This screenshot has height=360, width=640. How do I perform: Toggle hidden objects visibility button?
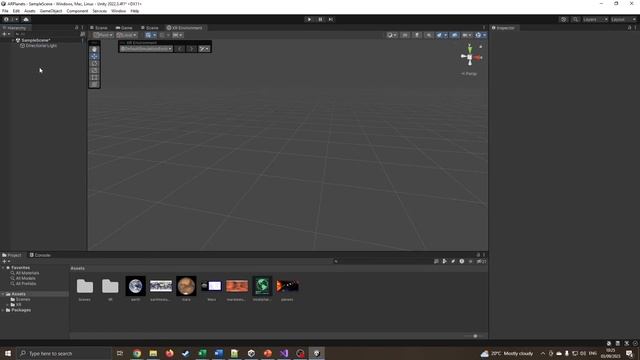tap(454, 35)
